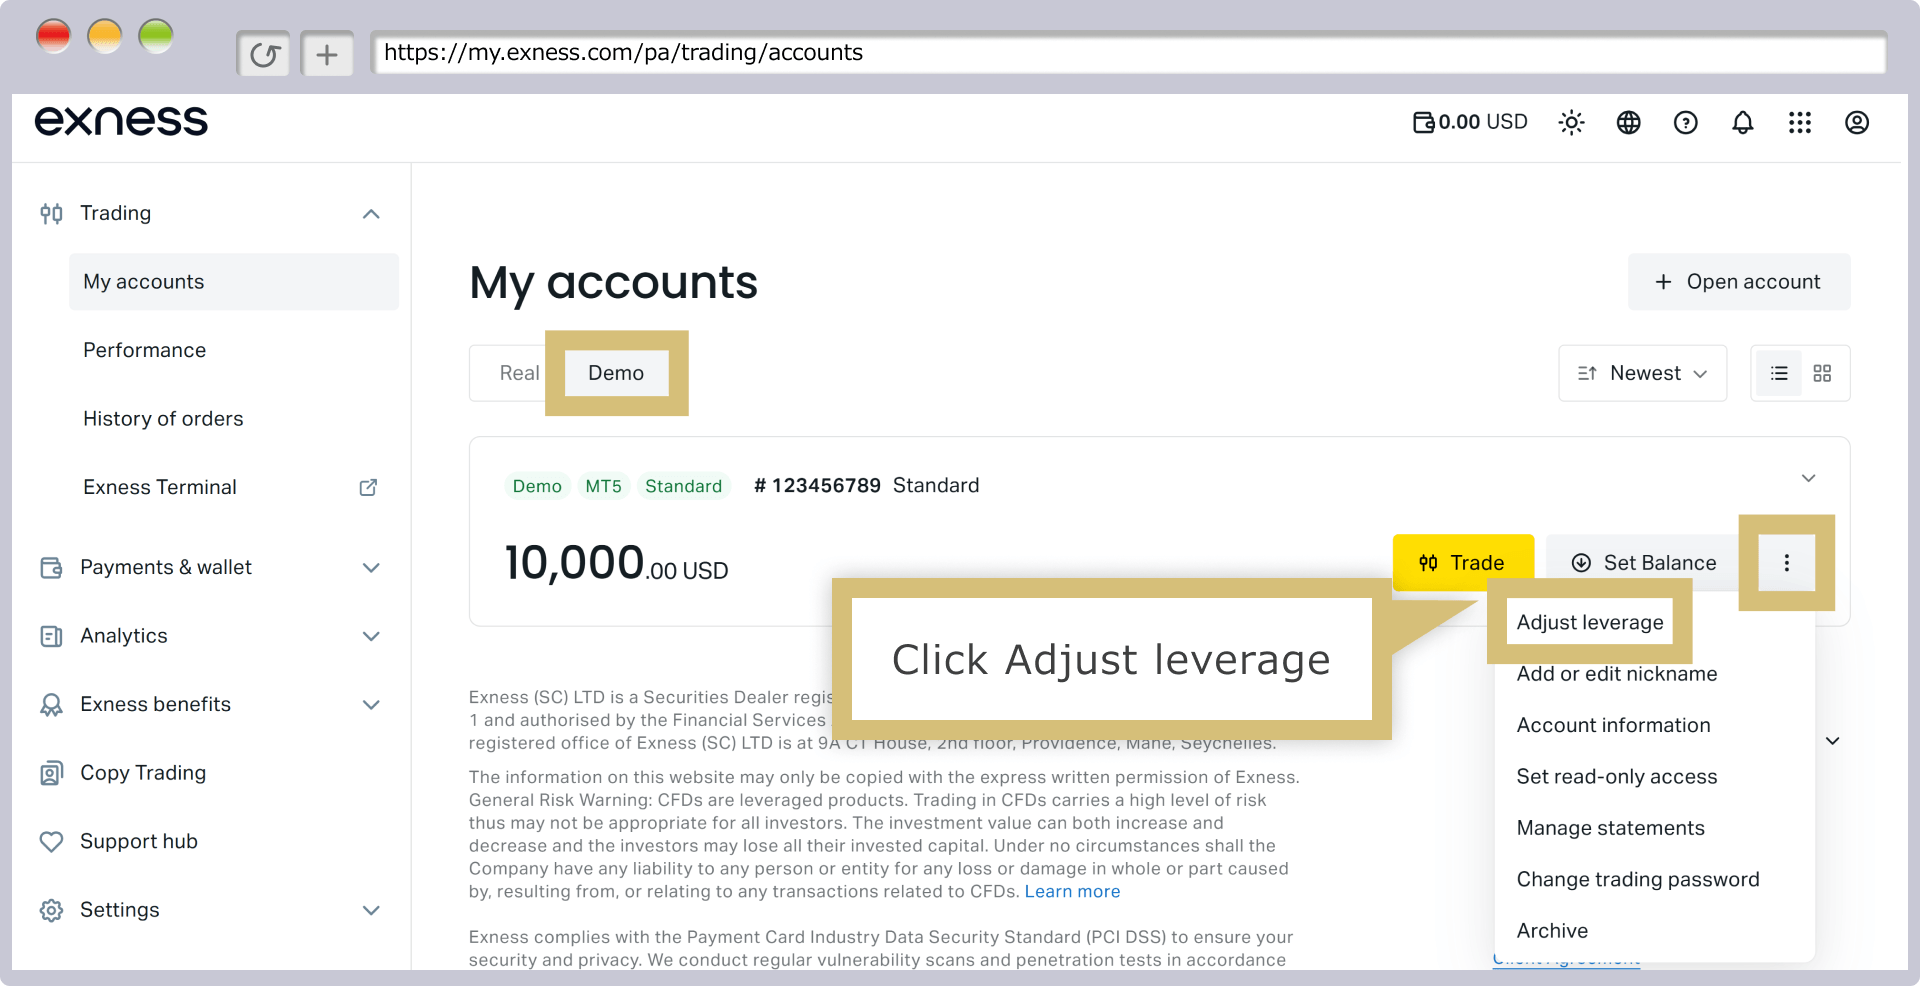
Task: Choose Adjust leverage from menu
Action: (x=1590, y=622)
